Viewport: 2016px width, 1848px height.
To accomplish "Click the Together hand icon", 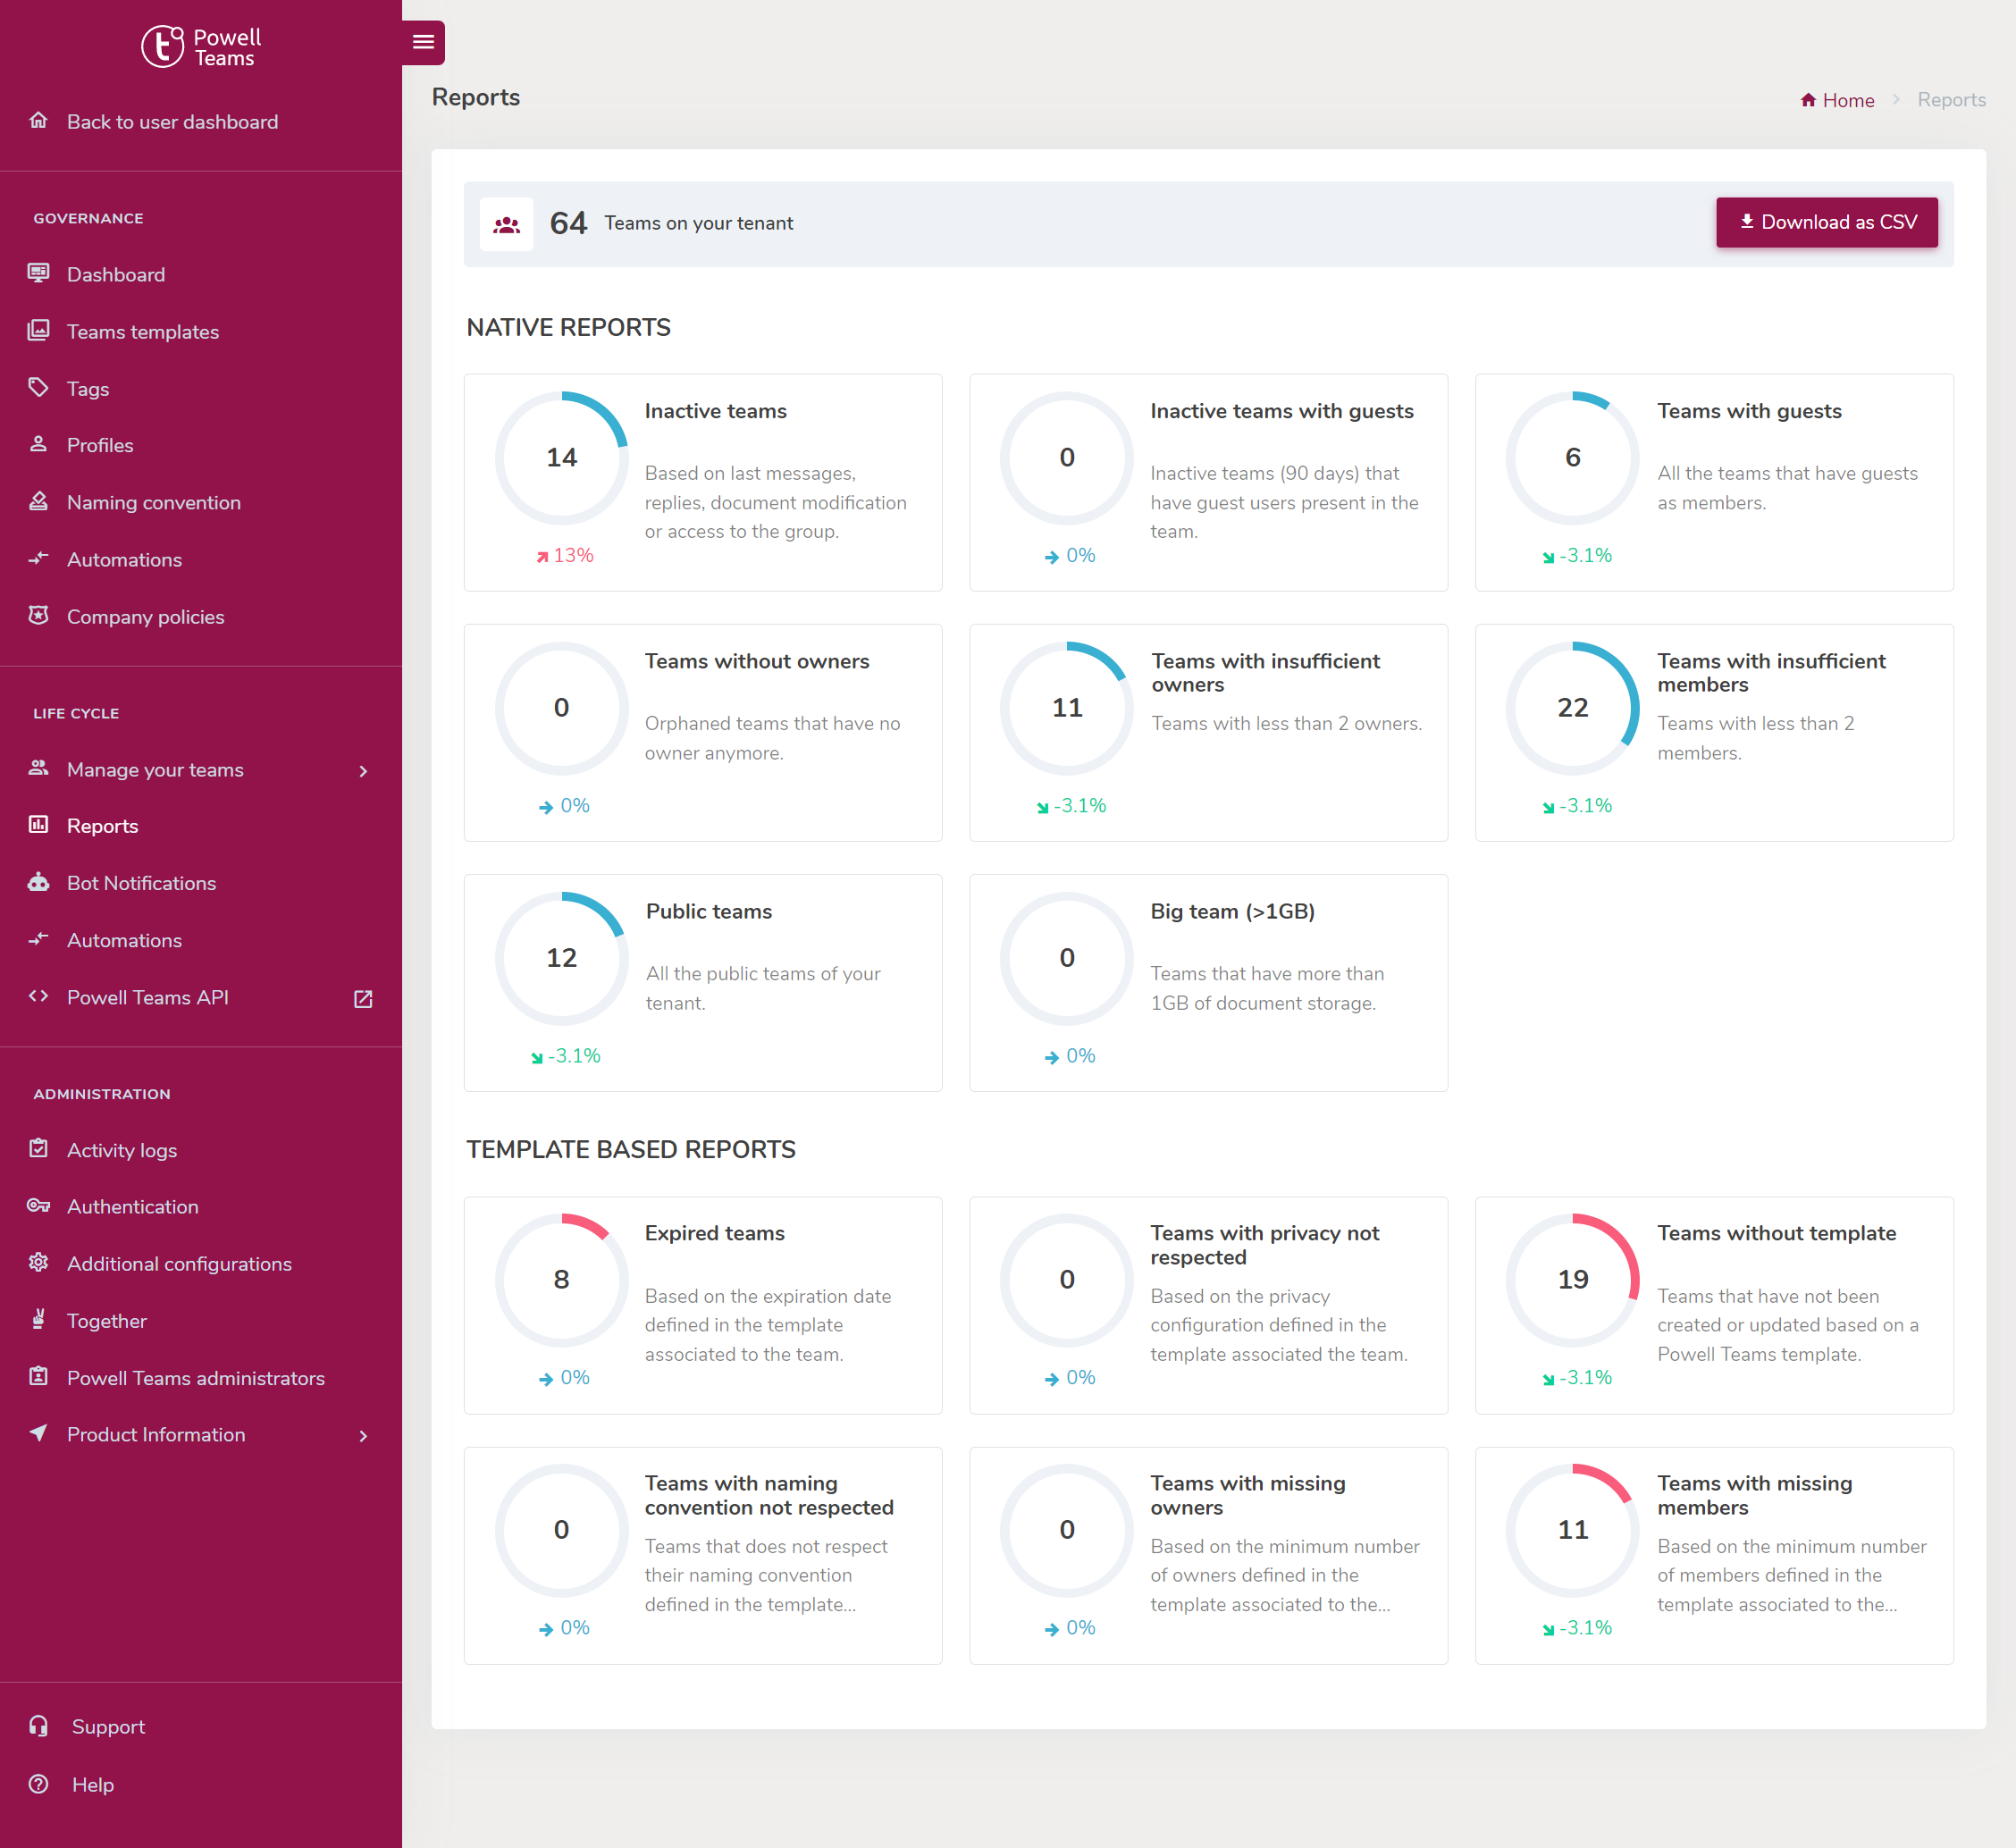I will click(x=38, y=1320).
